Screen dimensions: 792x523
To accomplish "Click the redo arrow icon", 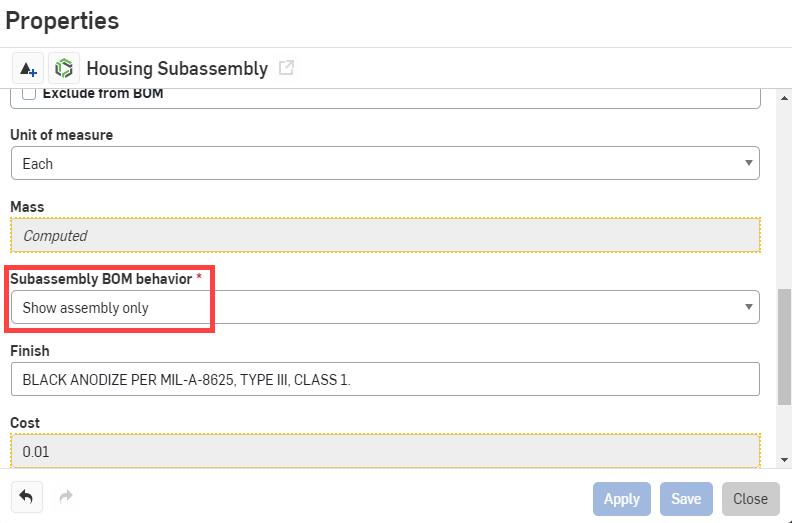I will pos(67,496).
